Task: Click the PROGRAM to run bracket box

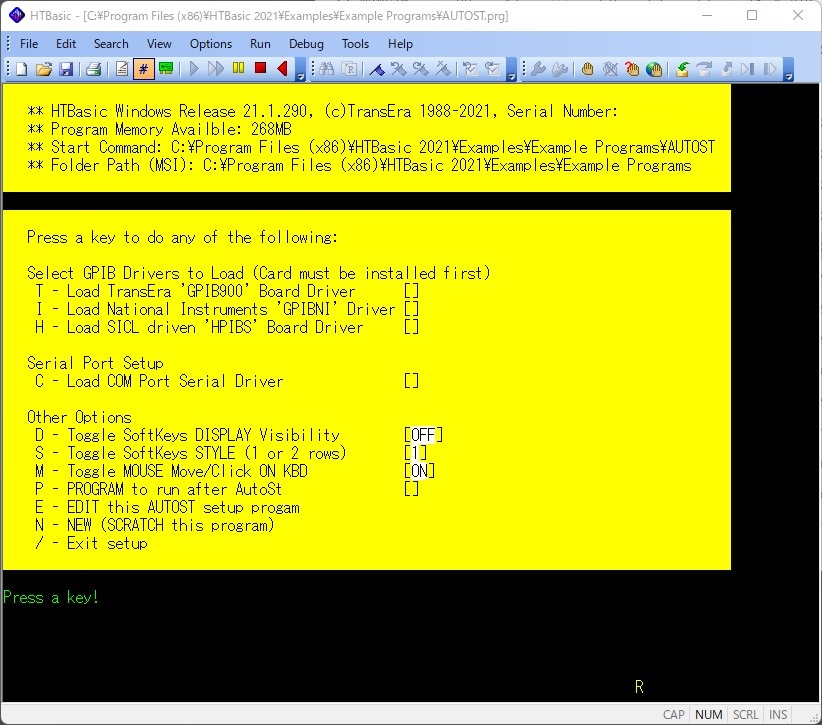Action: (412, 489)
